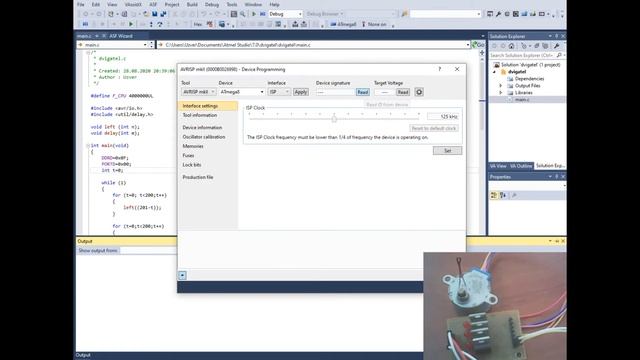The width and height of the screenshot is (640, 360).
Task: Open the Tools menu
Action: [232, 4]
